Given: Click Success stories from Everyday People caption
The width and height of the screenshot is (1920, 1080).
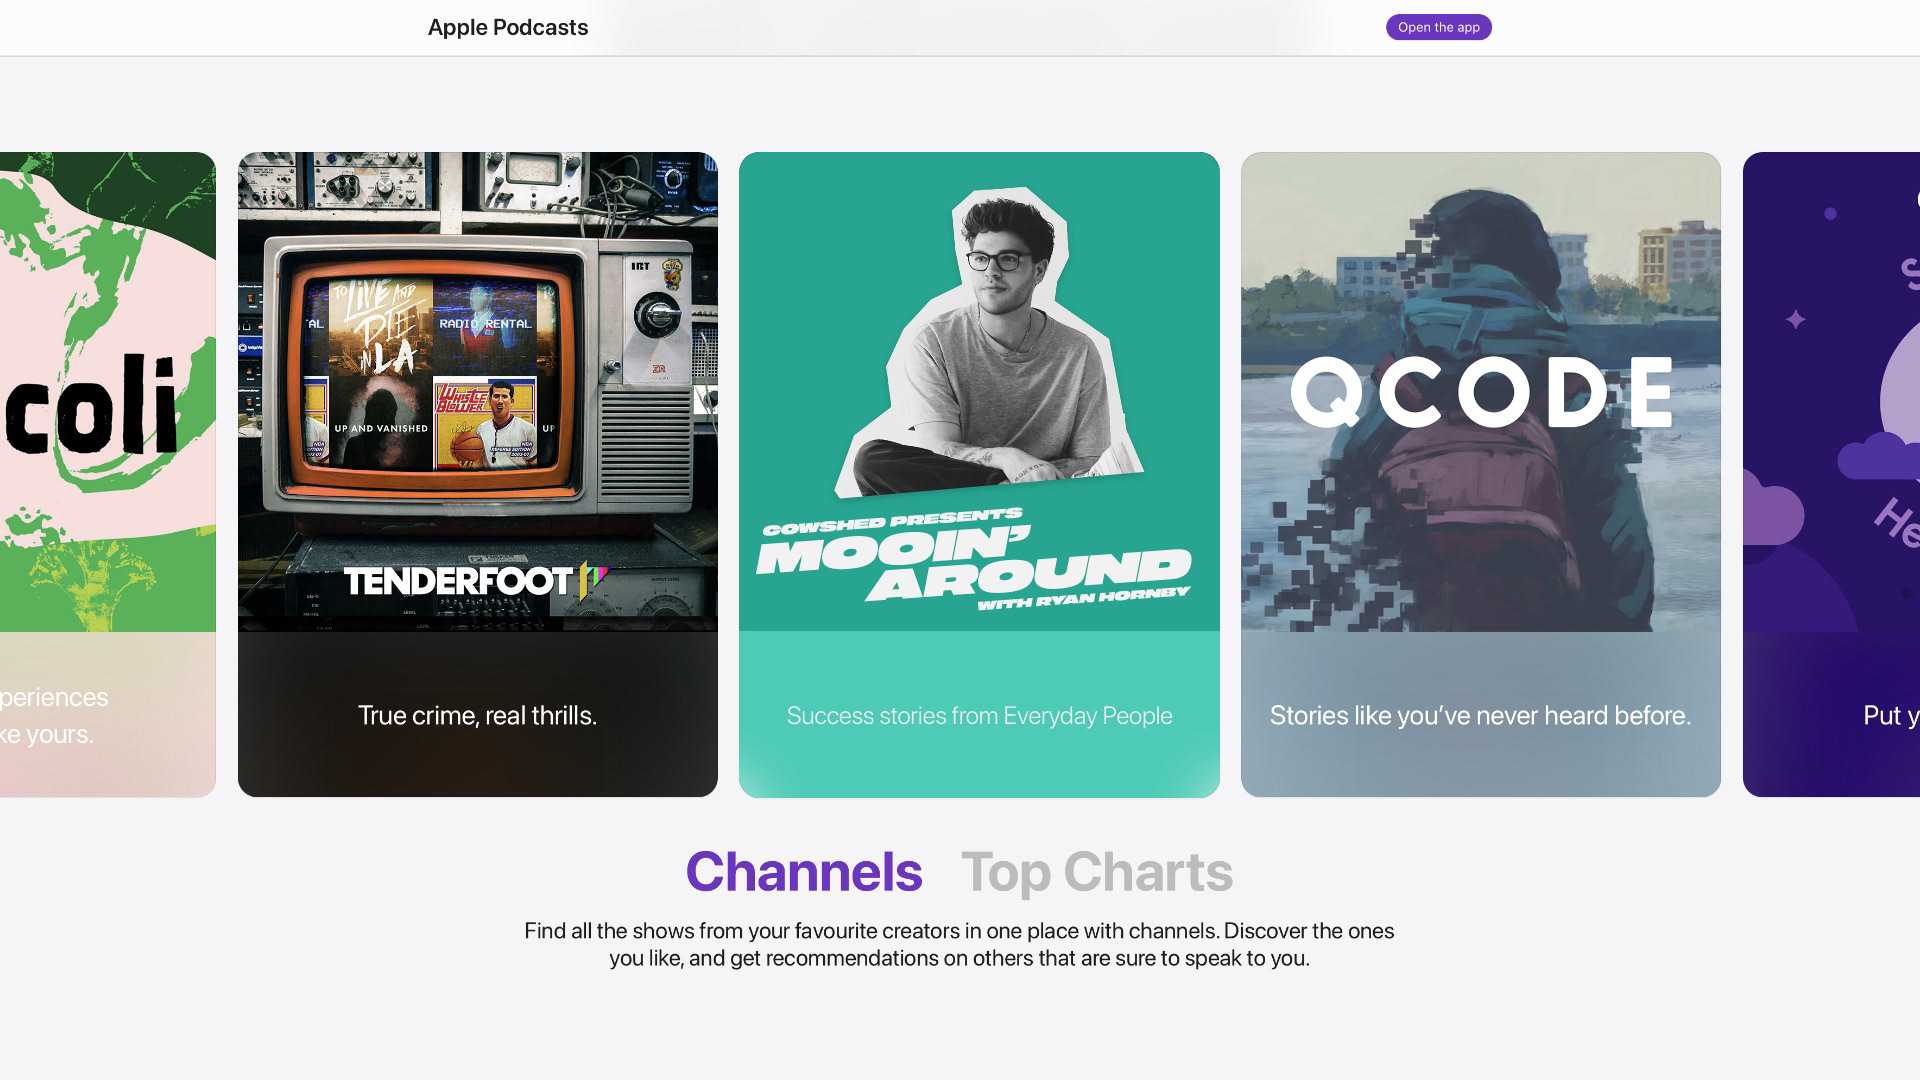Looking at the screenshot, I should (x=979, y=716).
